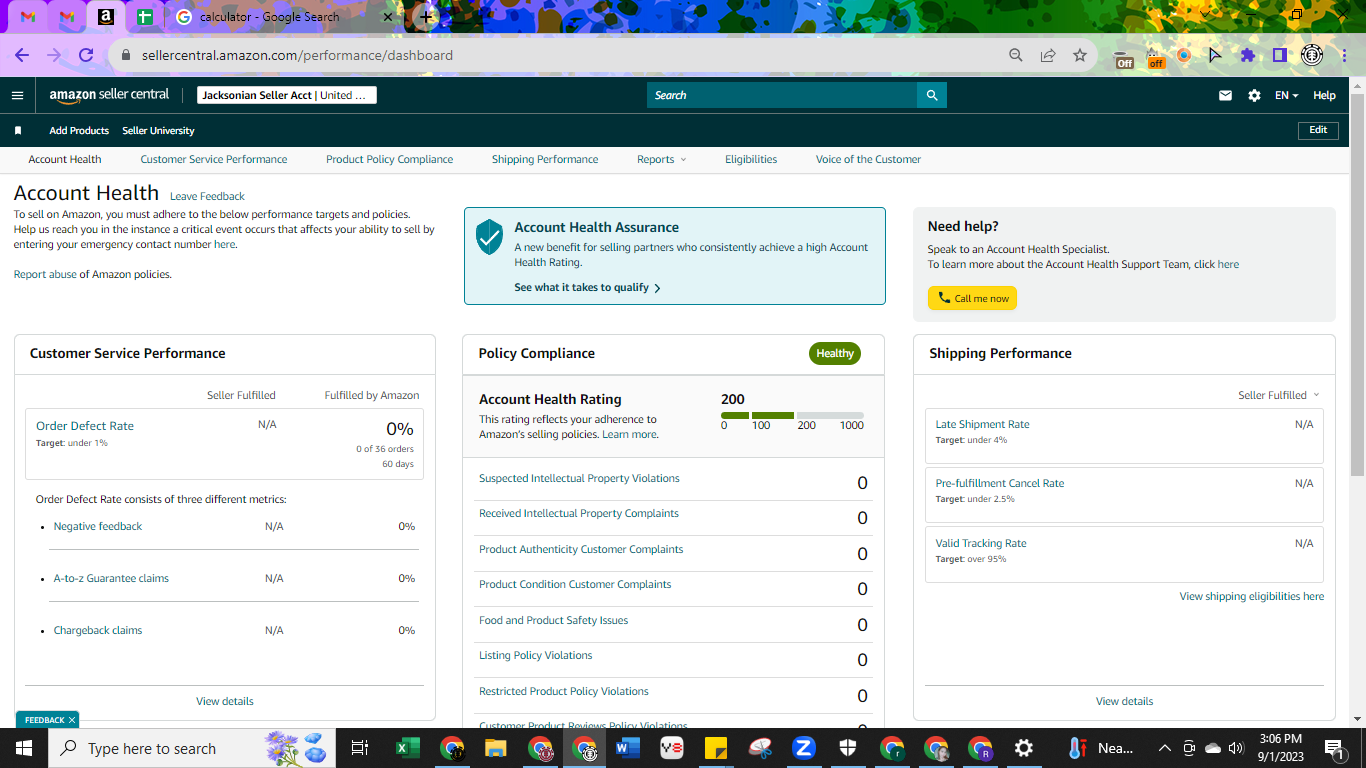Open the EN language dropdown

click(1286, 95)
